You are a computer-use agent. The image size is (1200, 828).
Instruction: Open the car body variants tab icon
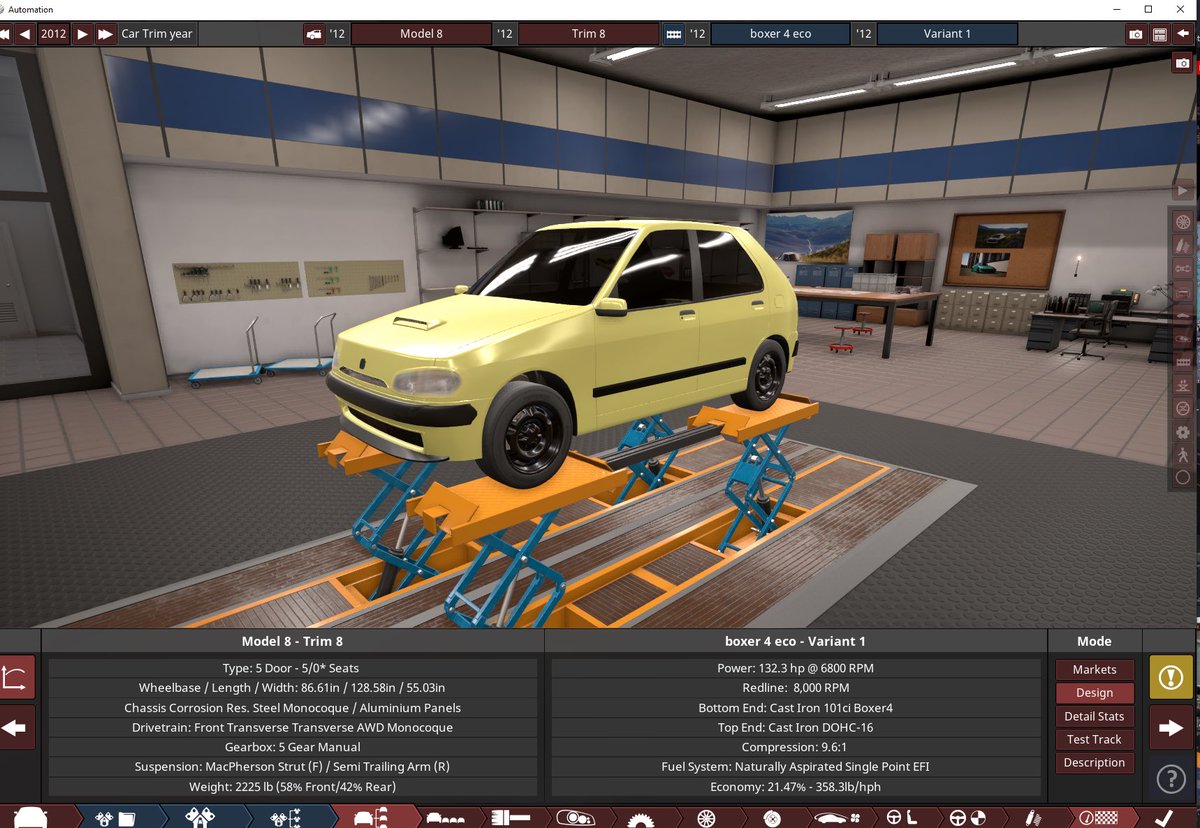tap(445, 818)
